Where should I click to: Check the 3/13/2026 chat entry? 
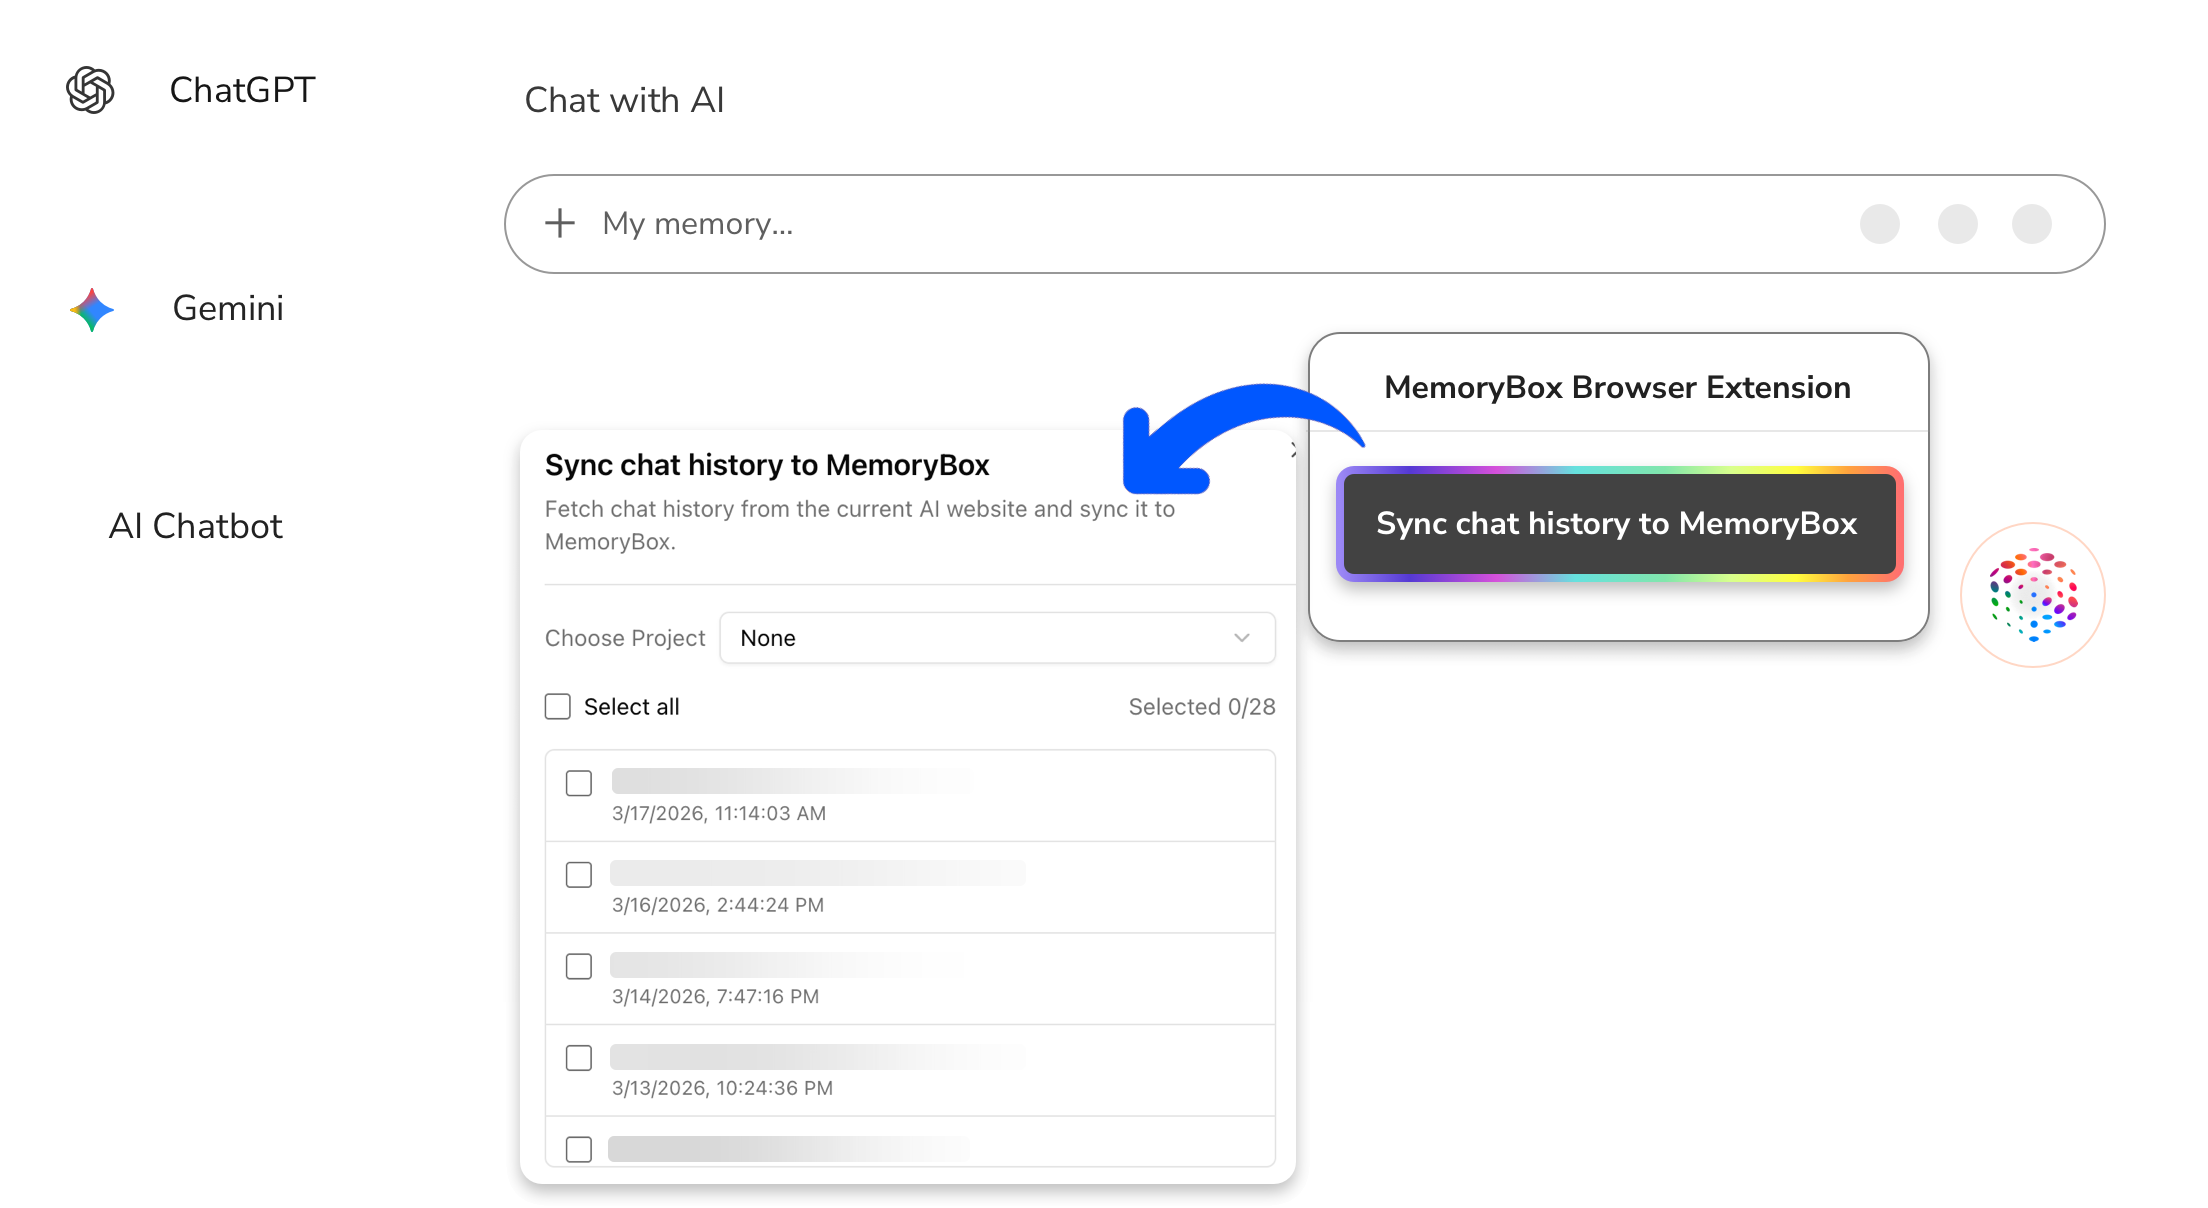pos(578,1057)
